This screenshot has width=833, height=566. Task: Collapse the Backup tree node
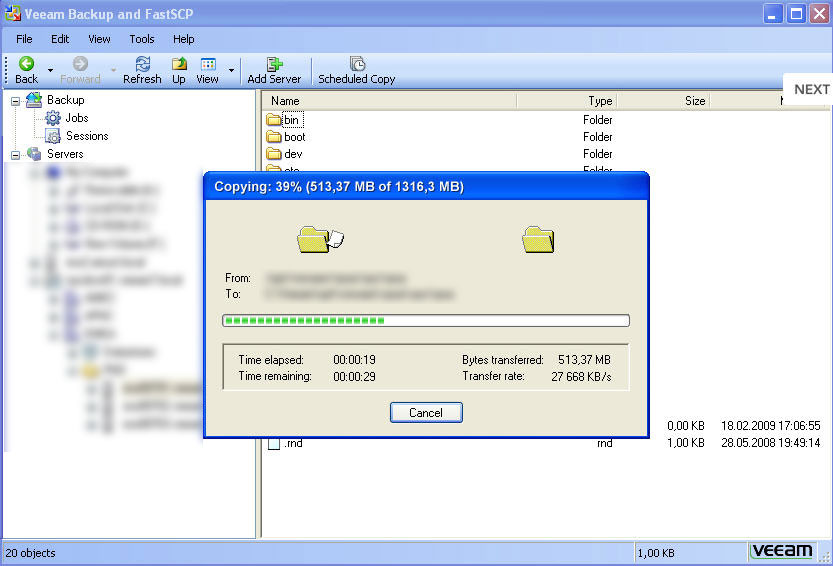(x=16, y=101)
